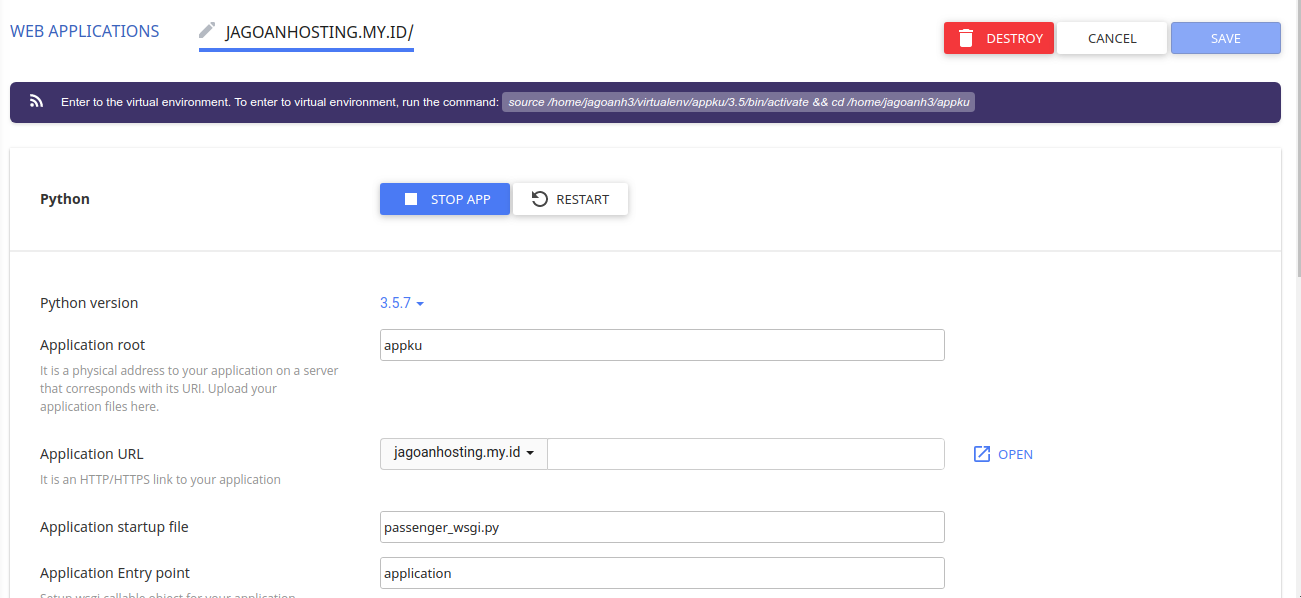The height and width of the screenshot is (598, 1301).
Task: Save the application settings
Action: pyautogui.click(x=1226, y=38)
